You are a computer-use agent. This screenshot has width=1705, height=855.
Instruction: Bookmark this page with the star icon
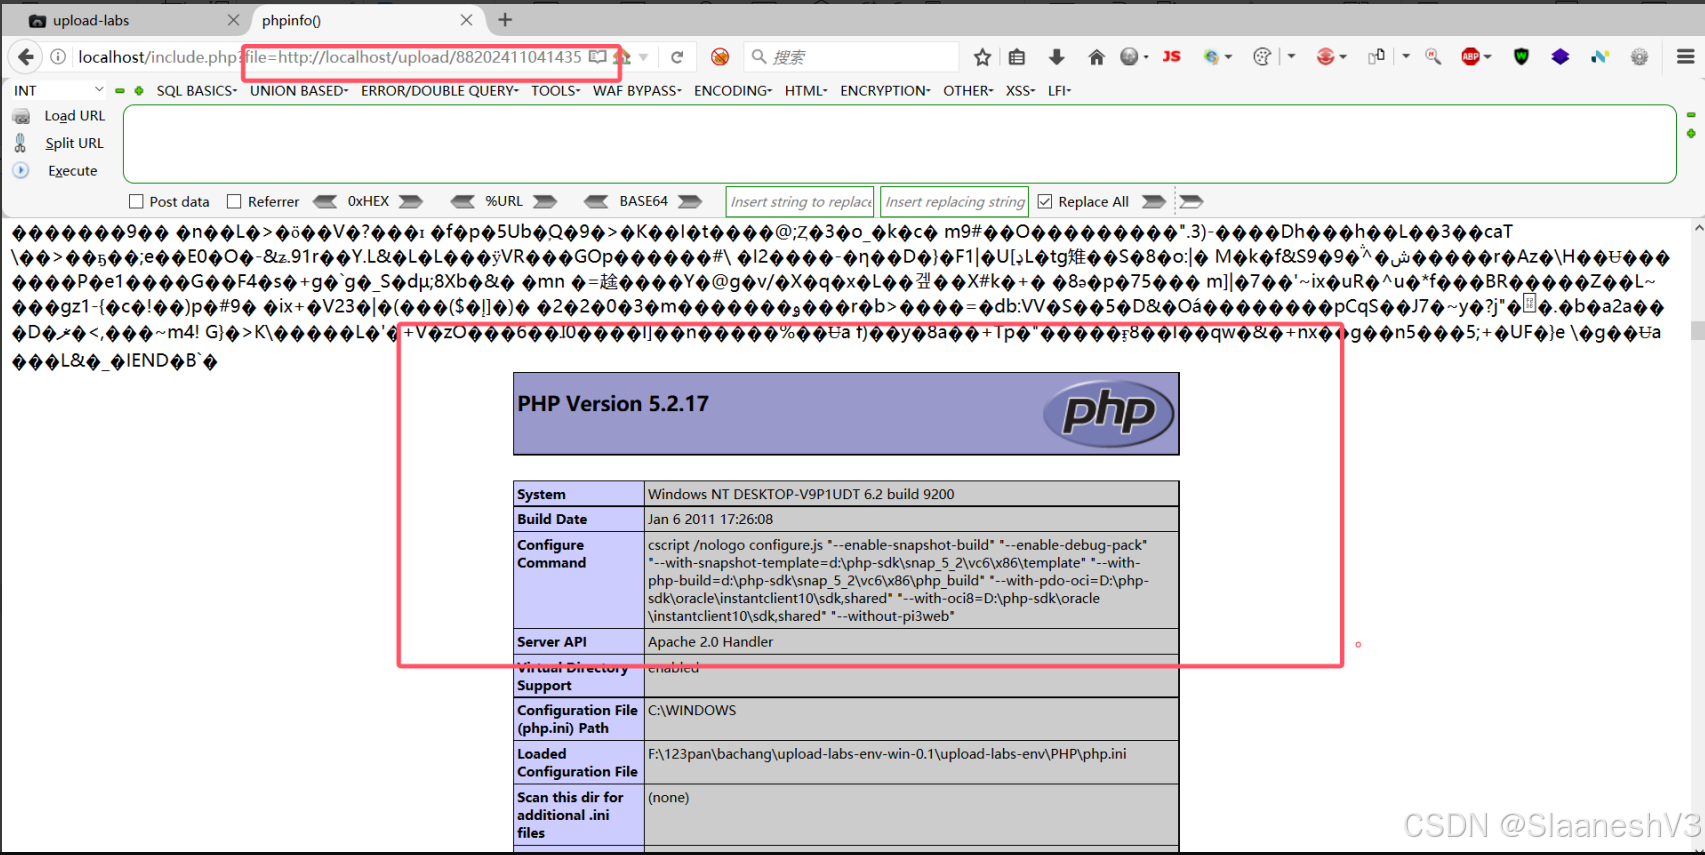point(982,57)
